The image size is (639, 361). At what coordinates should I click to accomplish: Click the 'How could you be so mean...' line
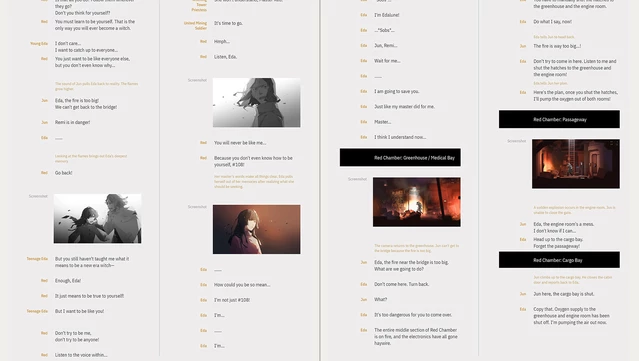pos(242,285)
